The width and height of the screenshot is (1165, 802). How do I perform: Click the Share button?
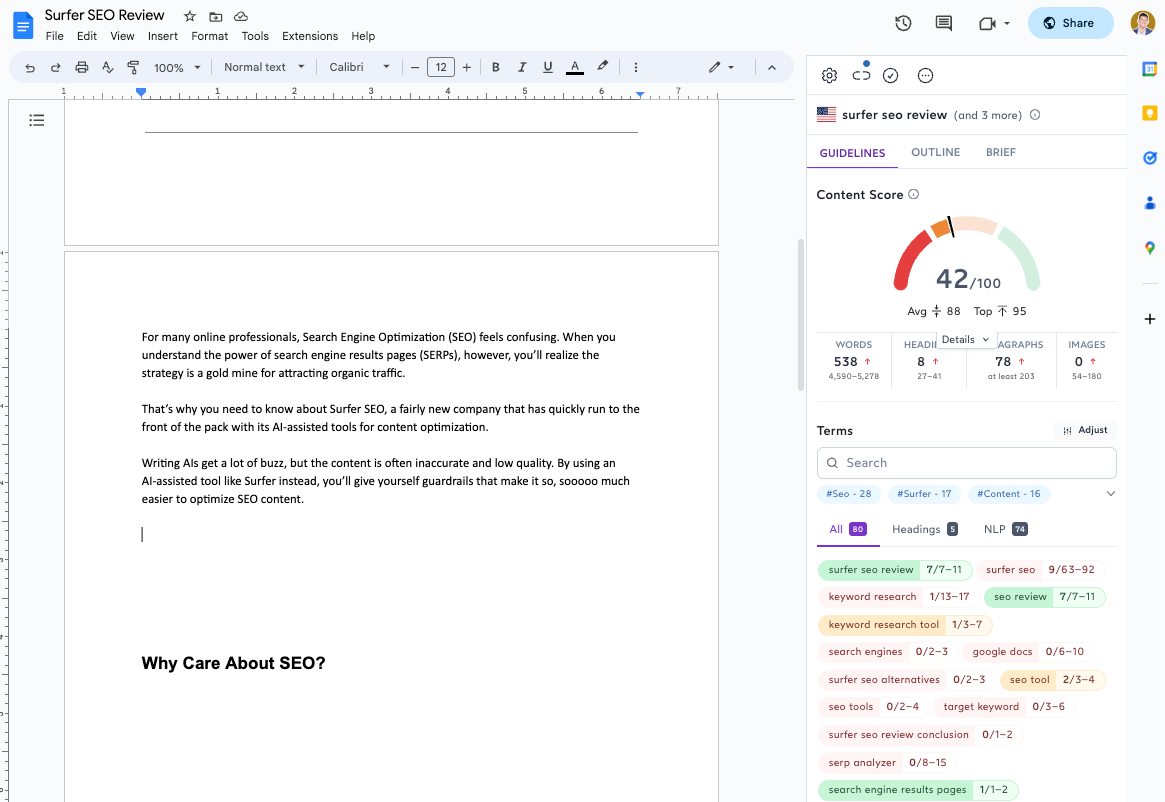pyautogui.click(x=1071, y=23)
